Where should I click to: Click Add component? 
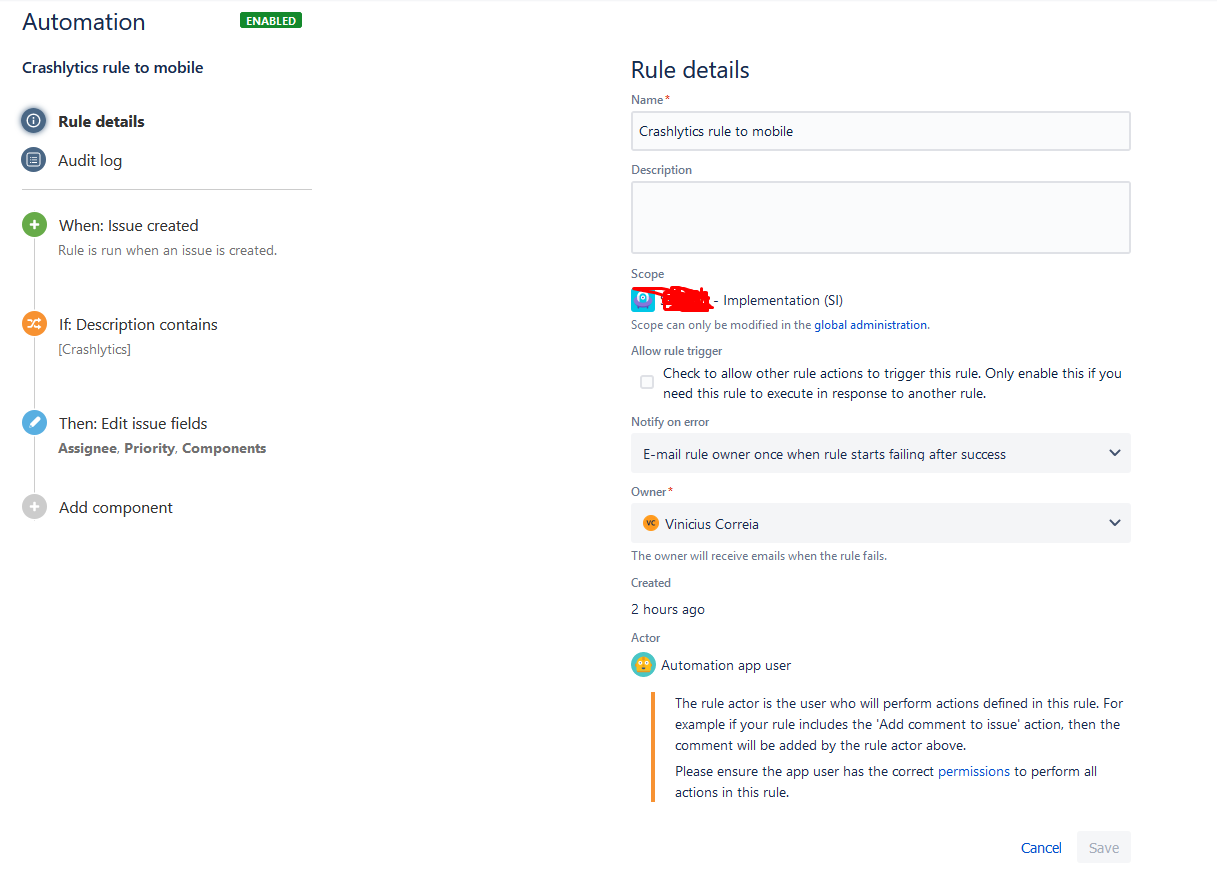tap(116, 507)
